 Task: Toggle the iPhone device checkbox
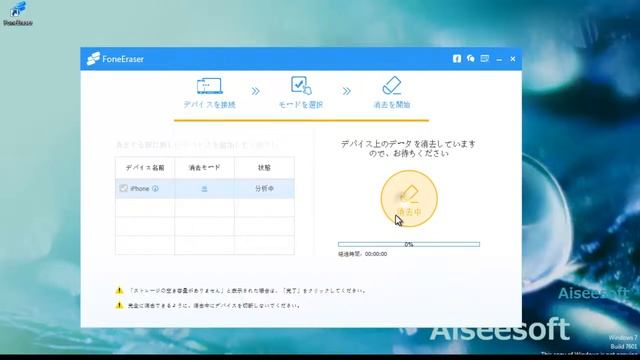tap(123, 188)
